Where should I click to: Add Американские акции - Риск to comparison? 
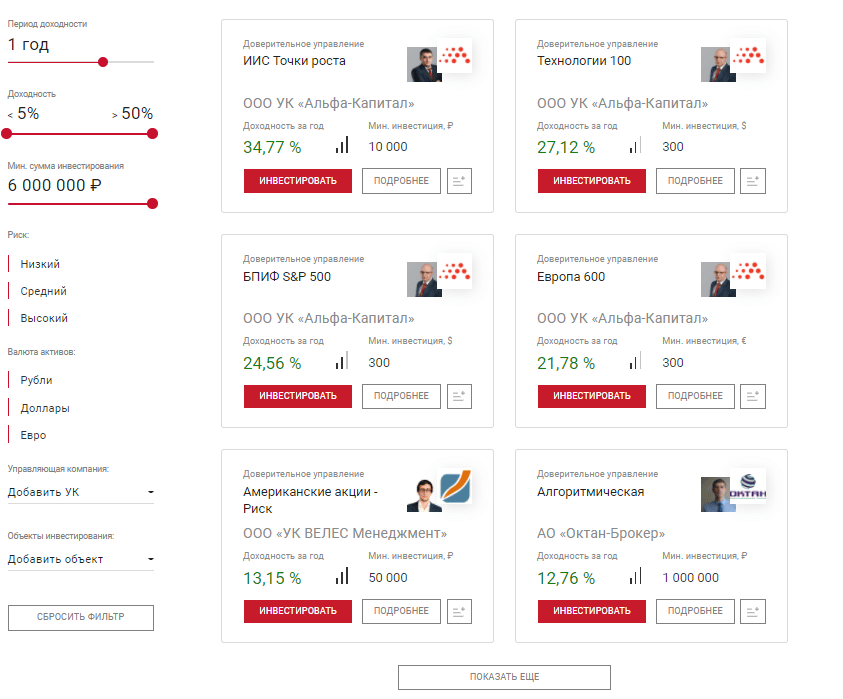459,611
